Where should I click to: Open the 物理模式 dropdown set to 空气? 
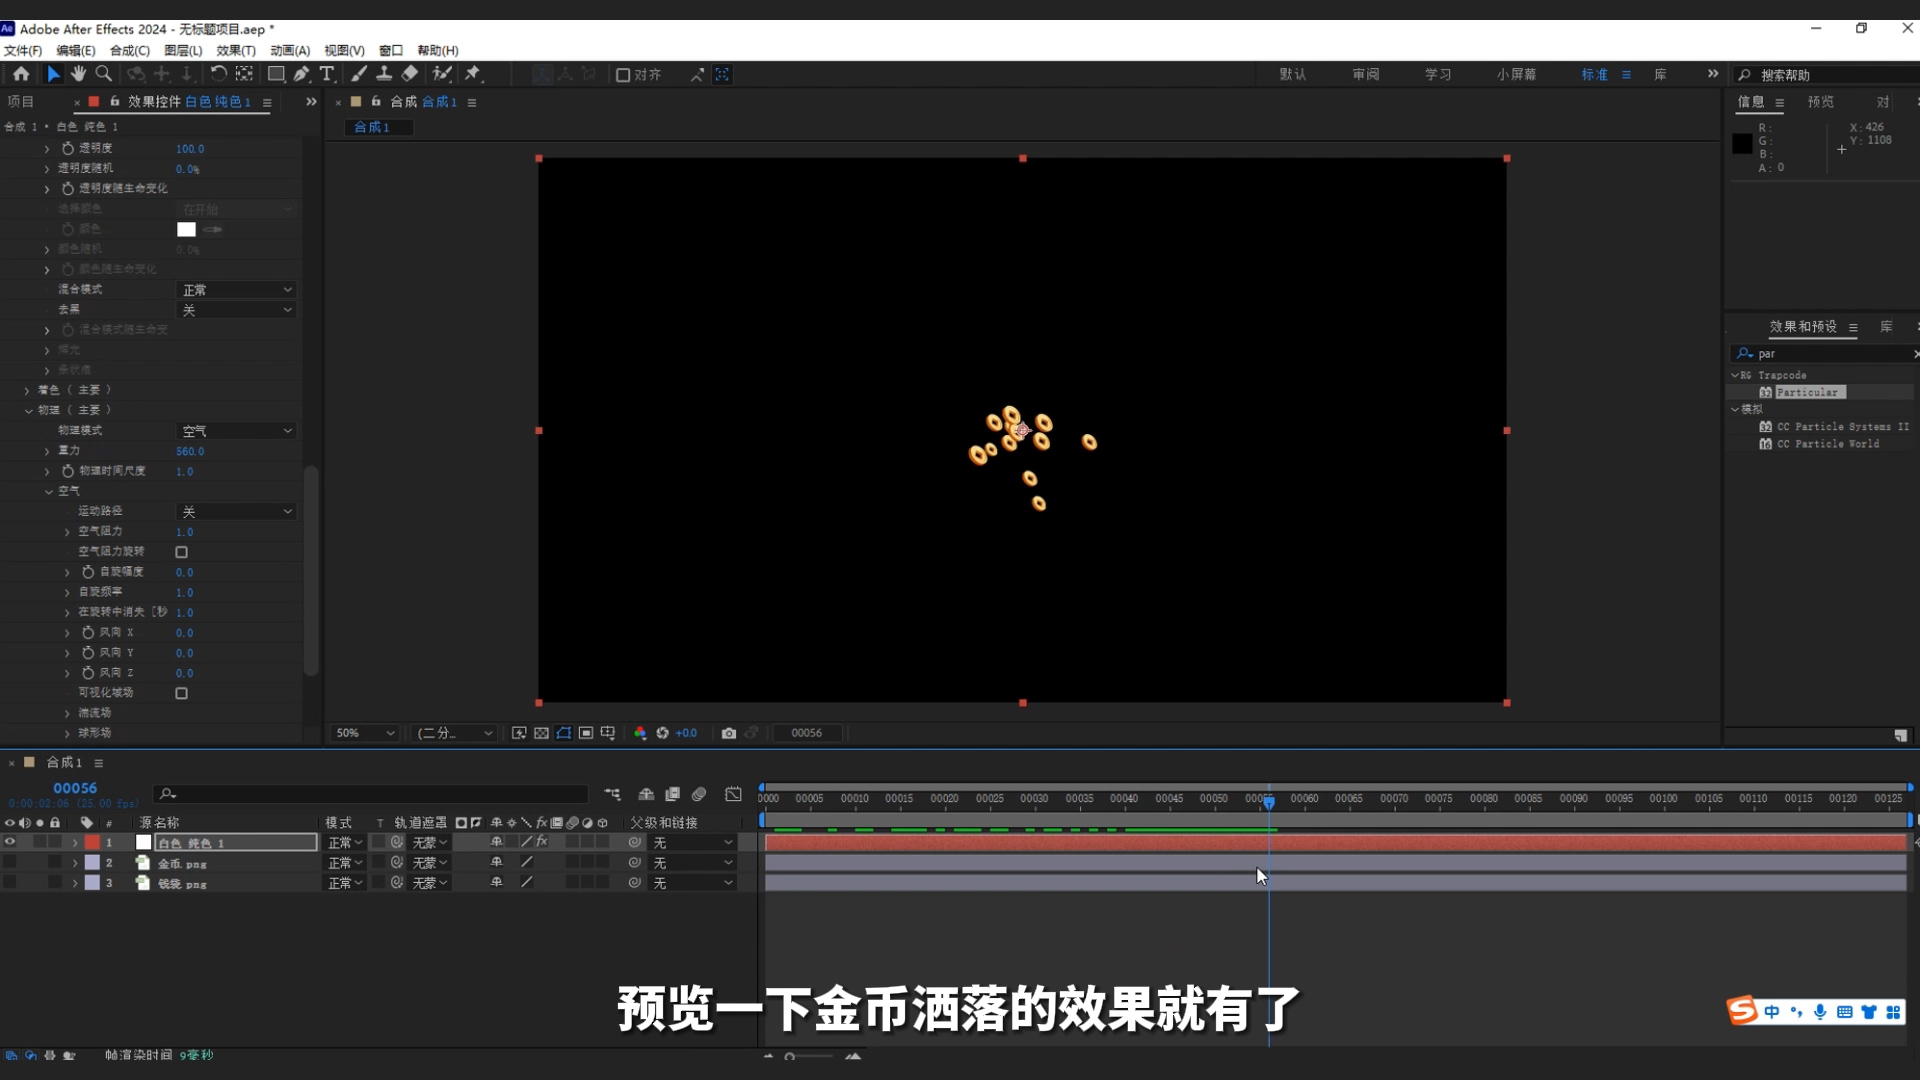(235, 430)
